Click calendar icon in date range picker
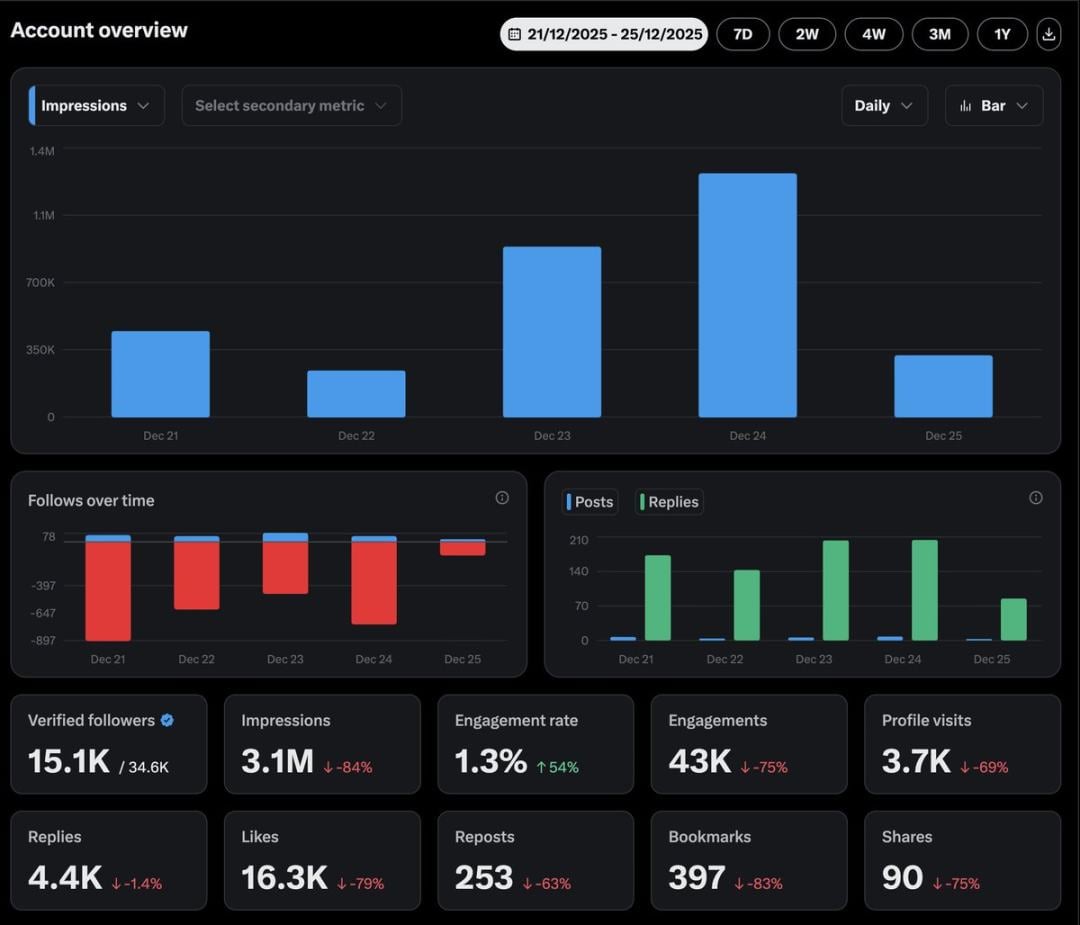This screenshot has width=1080, height=925. 514,34
